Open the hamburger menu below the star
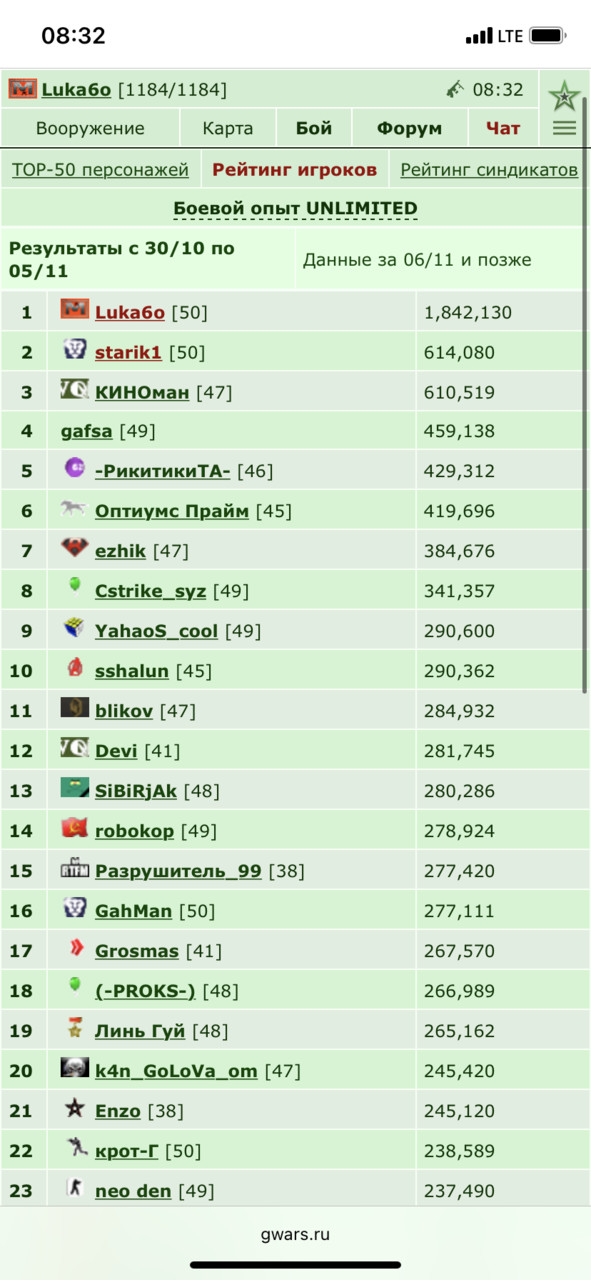The height and width of the screenshot is (1280, 591). (x=564, y=128)
